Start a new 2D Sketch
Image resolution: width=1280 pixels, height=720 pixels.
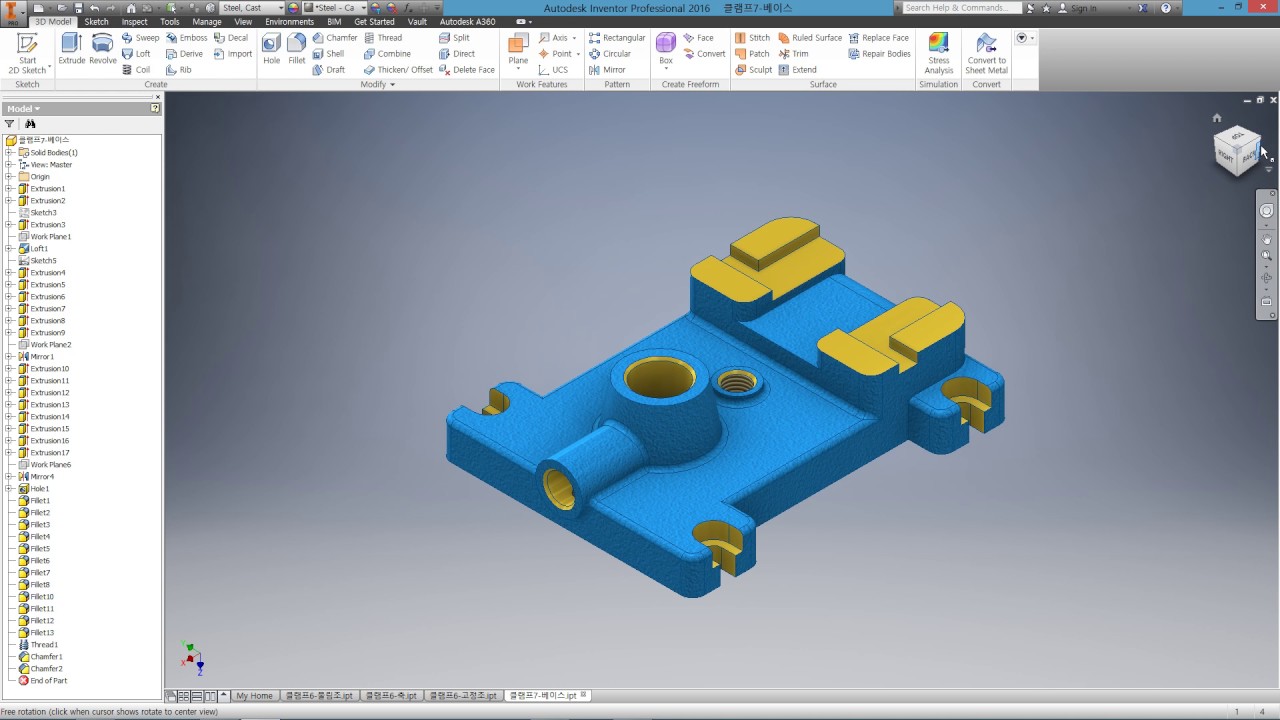(x=28, y=53)
